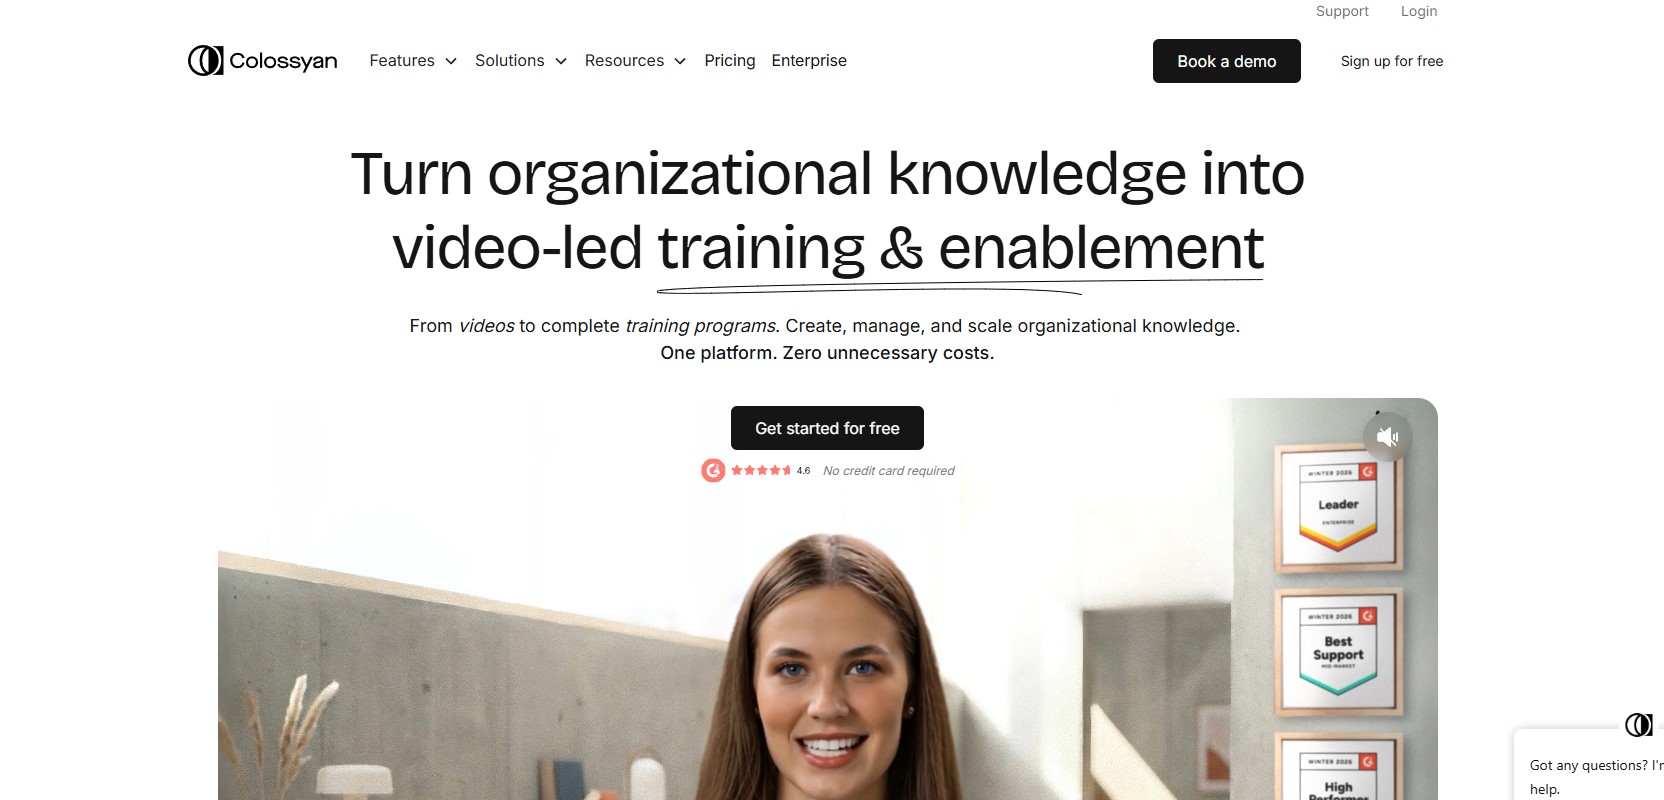The height and width of the screenshot is (800, 1664).
Task: Click the G2 Leader badge
Action: click(x=1339, y=507)
